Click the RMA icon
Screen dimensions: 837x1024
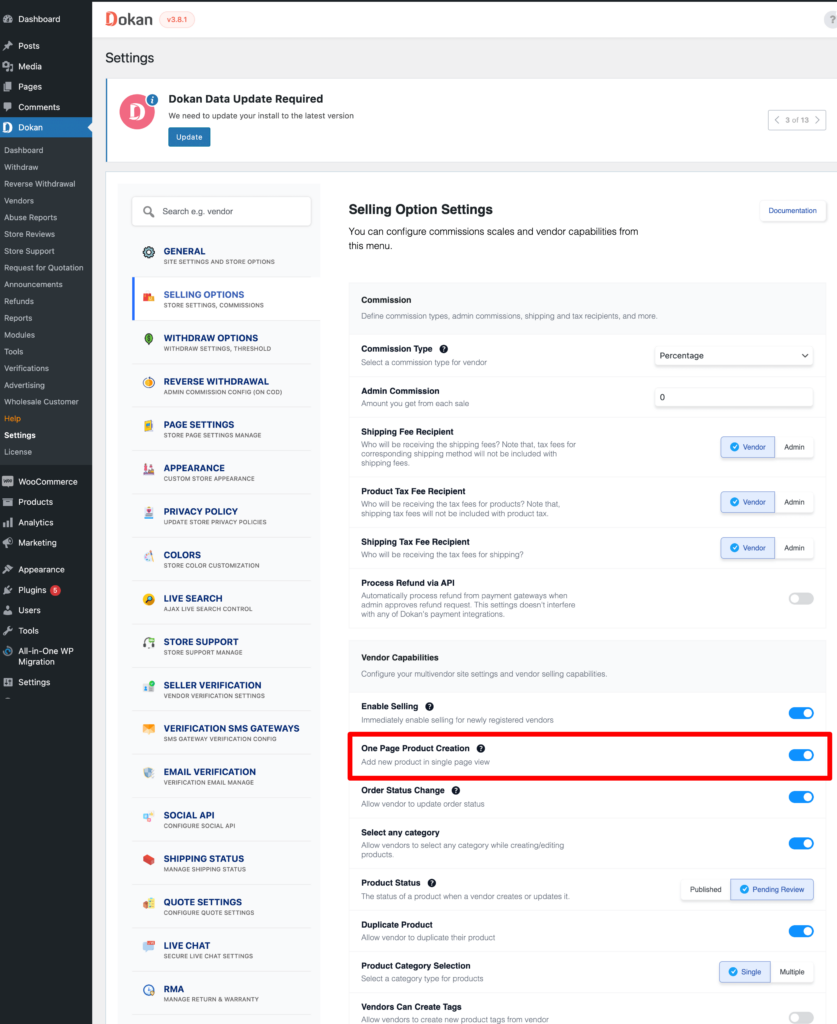tap(149, 990)
